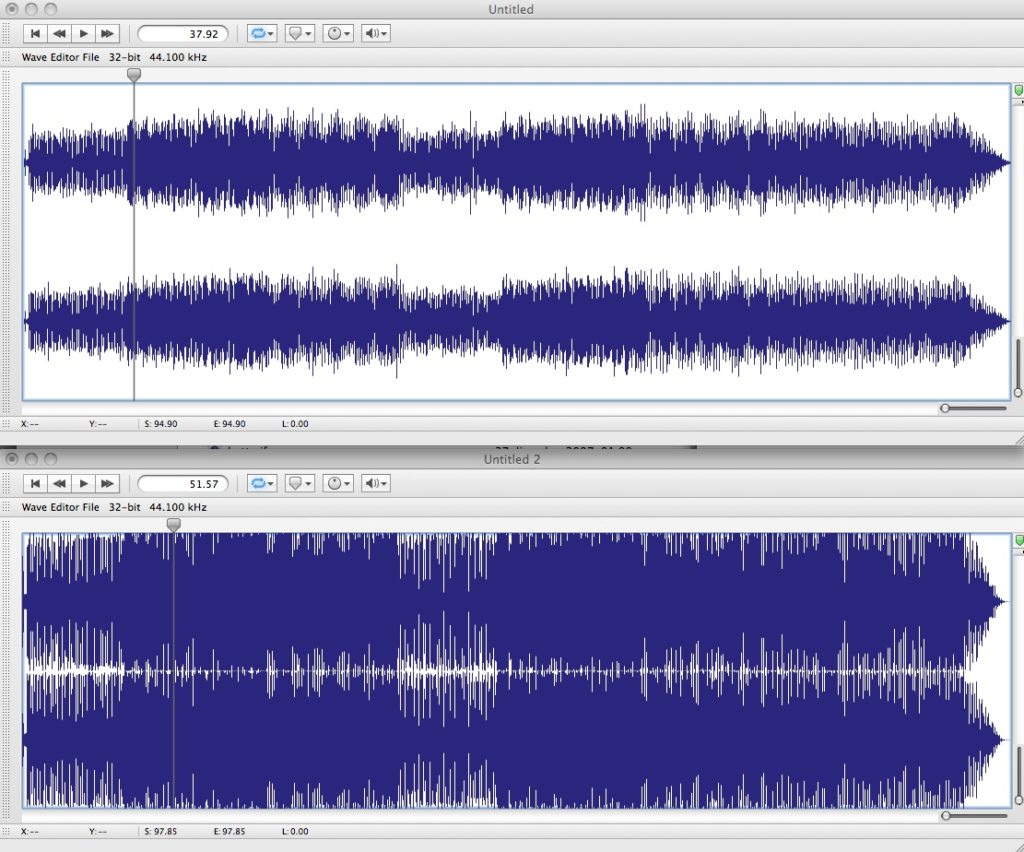Click green marker icon beside Untitled waveform
This screenshot has width=1024, height=852.
point(1019,90)
